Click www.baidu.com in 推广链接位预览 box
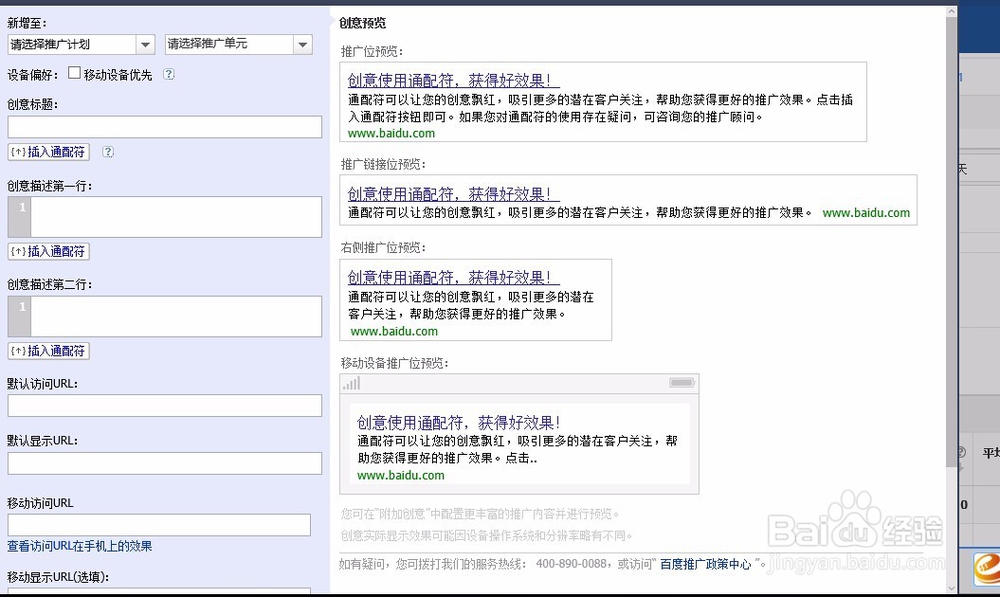Image resolution: width=1000 pixels, height=597 pixels. (x=866, y=213)
